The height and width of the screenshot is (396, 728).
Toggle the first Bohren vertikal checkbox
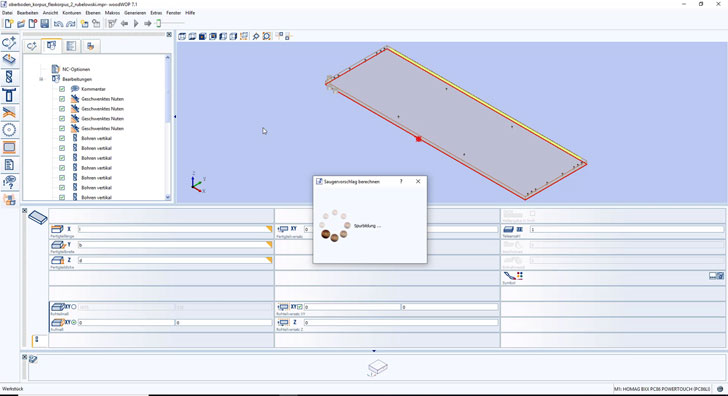62,138
